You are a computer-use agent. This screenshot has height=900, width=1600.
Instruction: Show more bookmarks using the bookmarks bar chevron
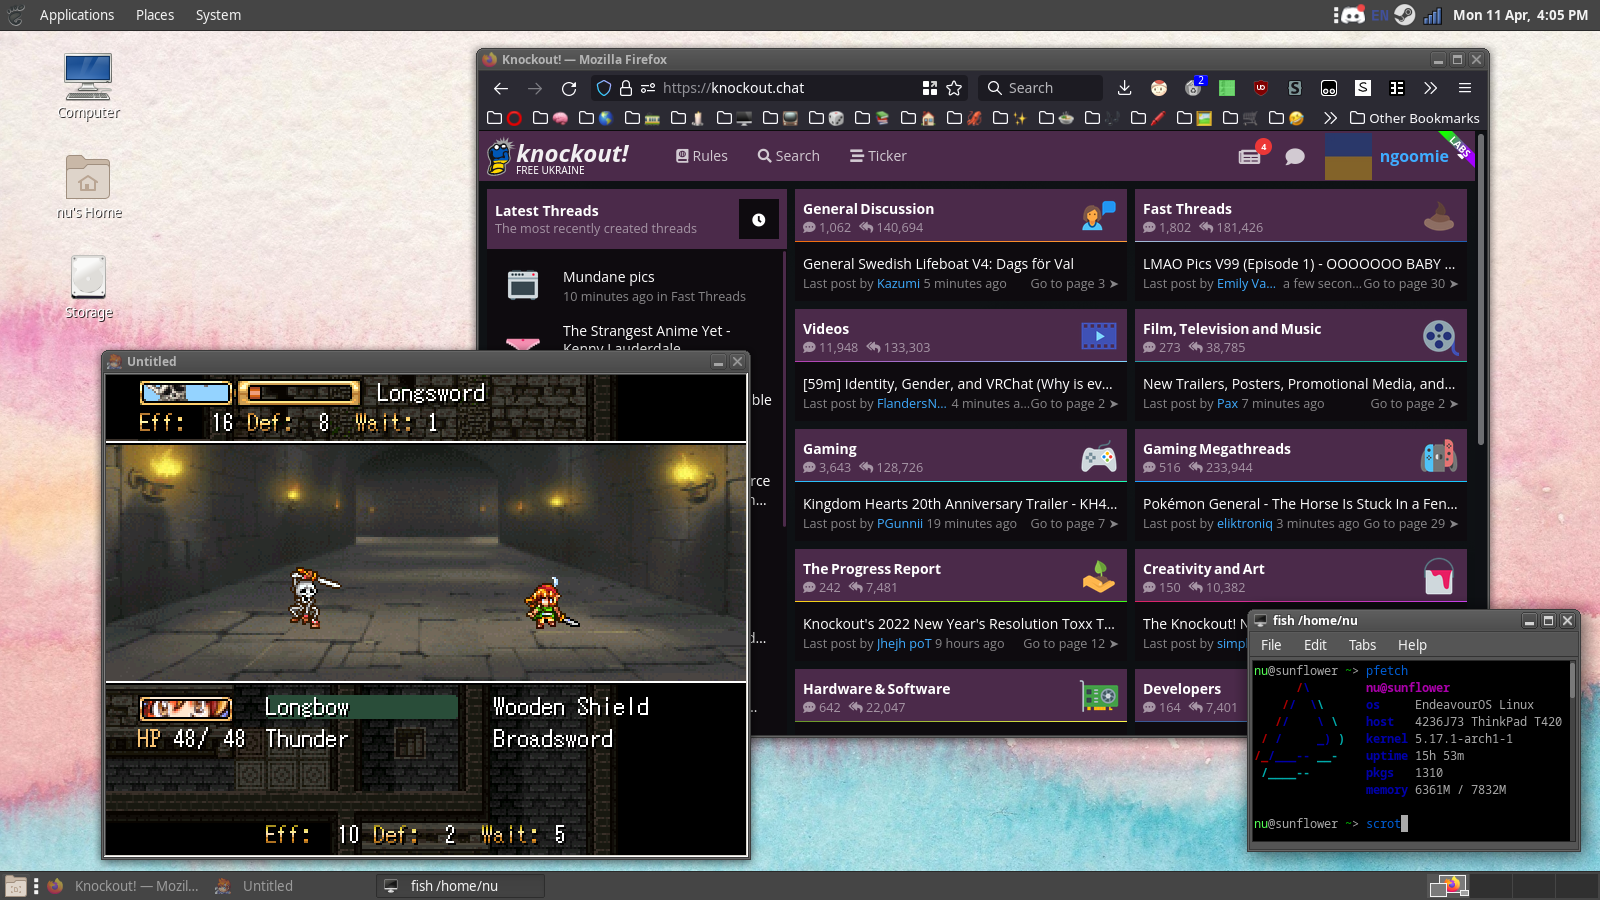pyautogui.click(x=1329, y=118)
